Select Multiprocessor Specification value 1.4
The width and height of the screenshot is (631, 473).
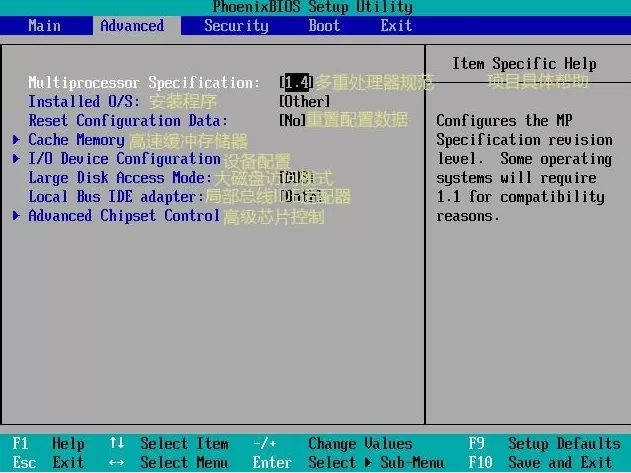click(297, 83)
